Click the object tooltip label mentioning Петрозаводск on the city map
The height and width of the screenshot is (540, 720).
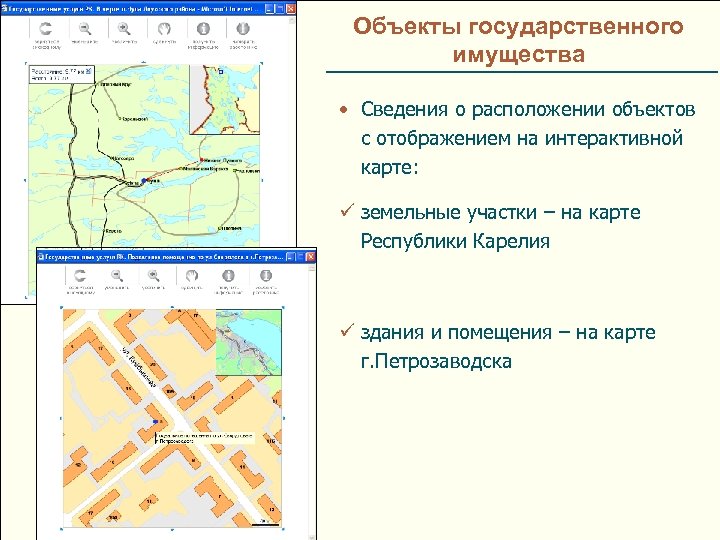[x=205, y=438]
